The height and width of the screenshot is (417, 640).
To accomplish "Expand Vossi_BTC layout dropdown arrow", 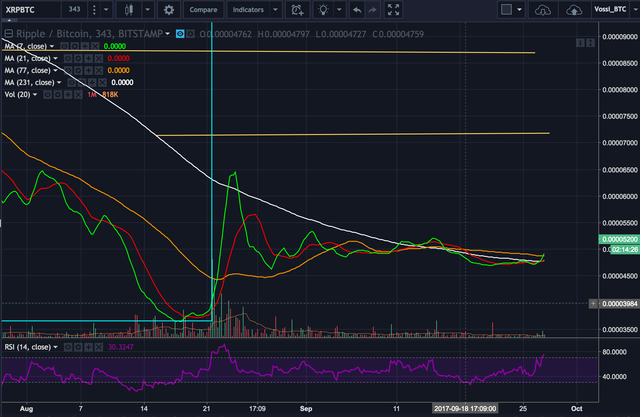I will 635,10.
